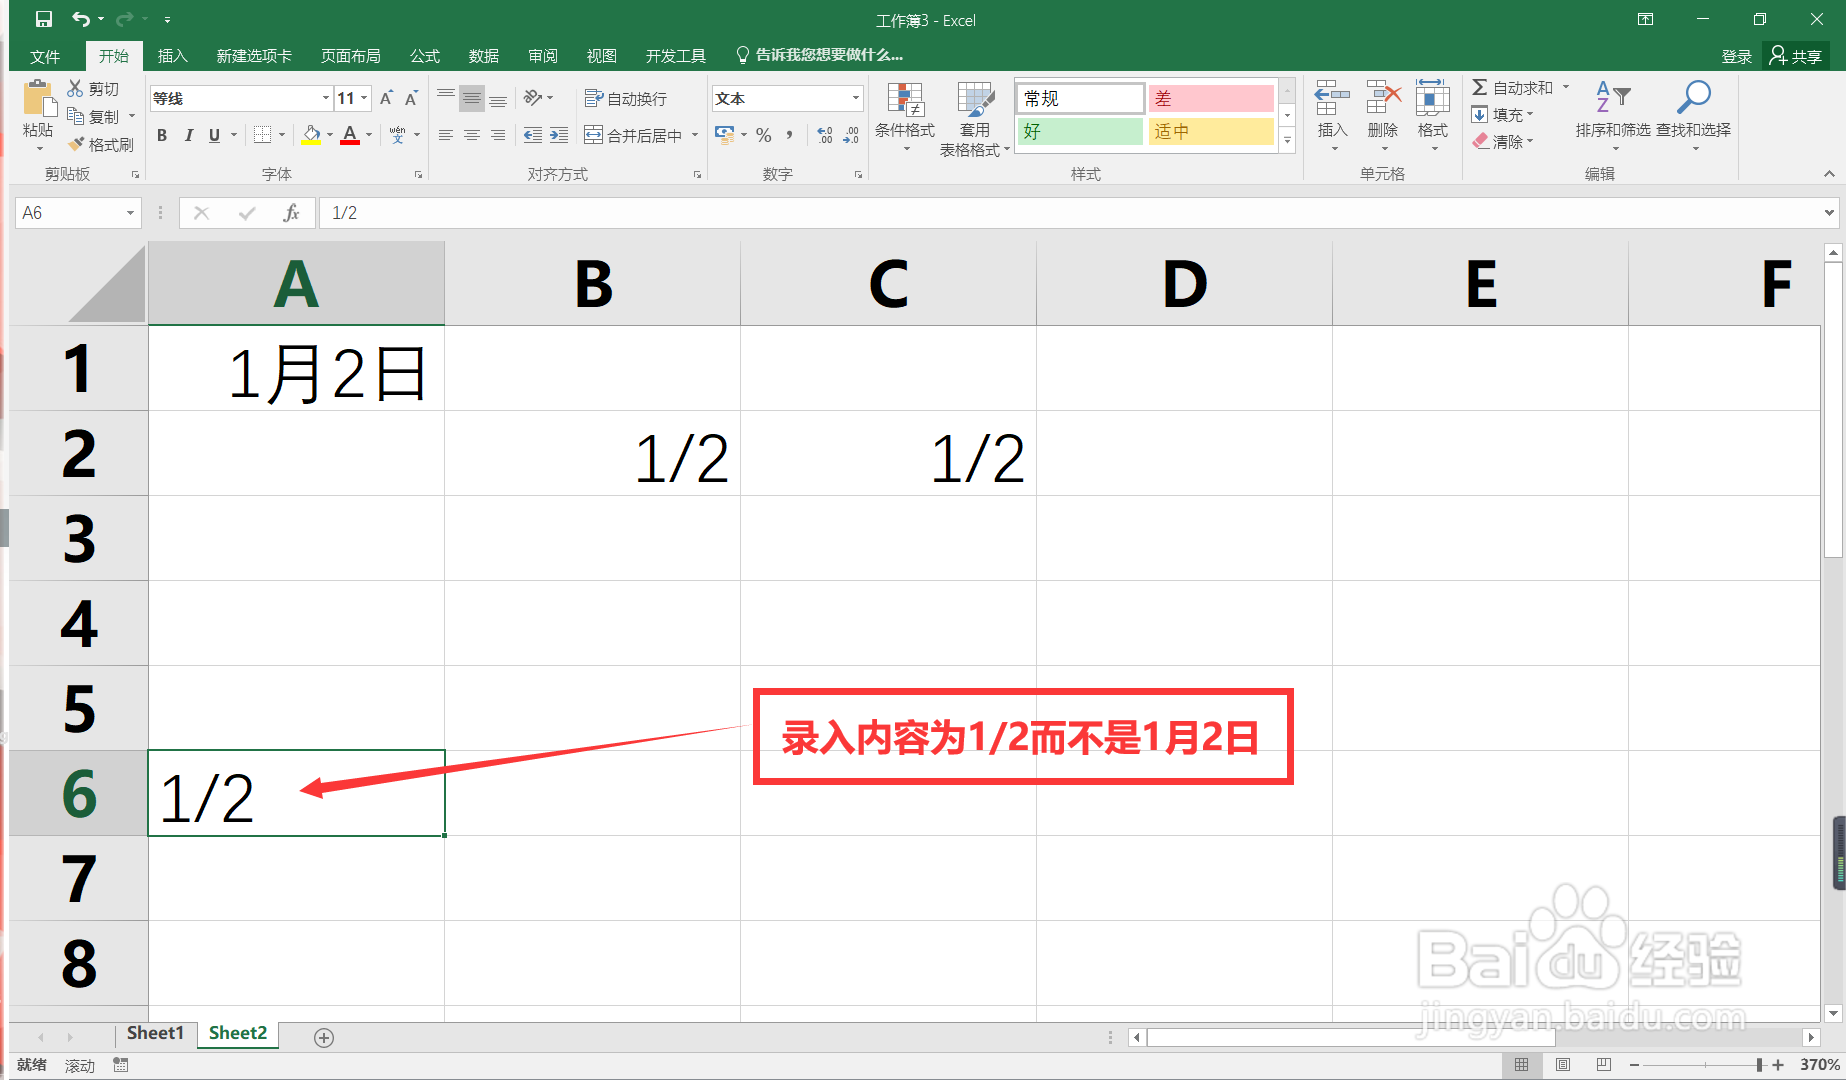Toggle align text right
The image size is (1846, 1080).
(x=498, y=135)
